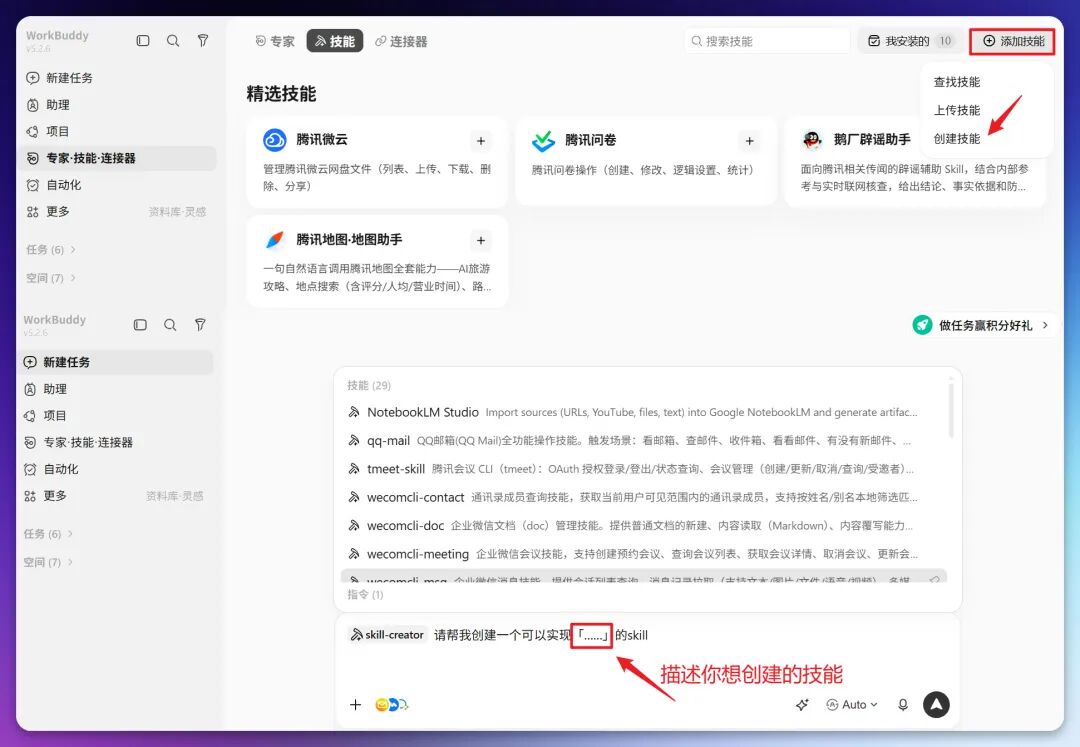Open the 鹅厂辟谣助手 skill card title
Image resolution: width=1080 pixels, height=747 pixels.
click(x=872, y=140)
